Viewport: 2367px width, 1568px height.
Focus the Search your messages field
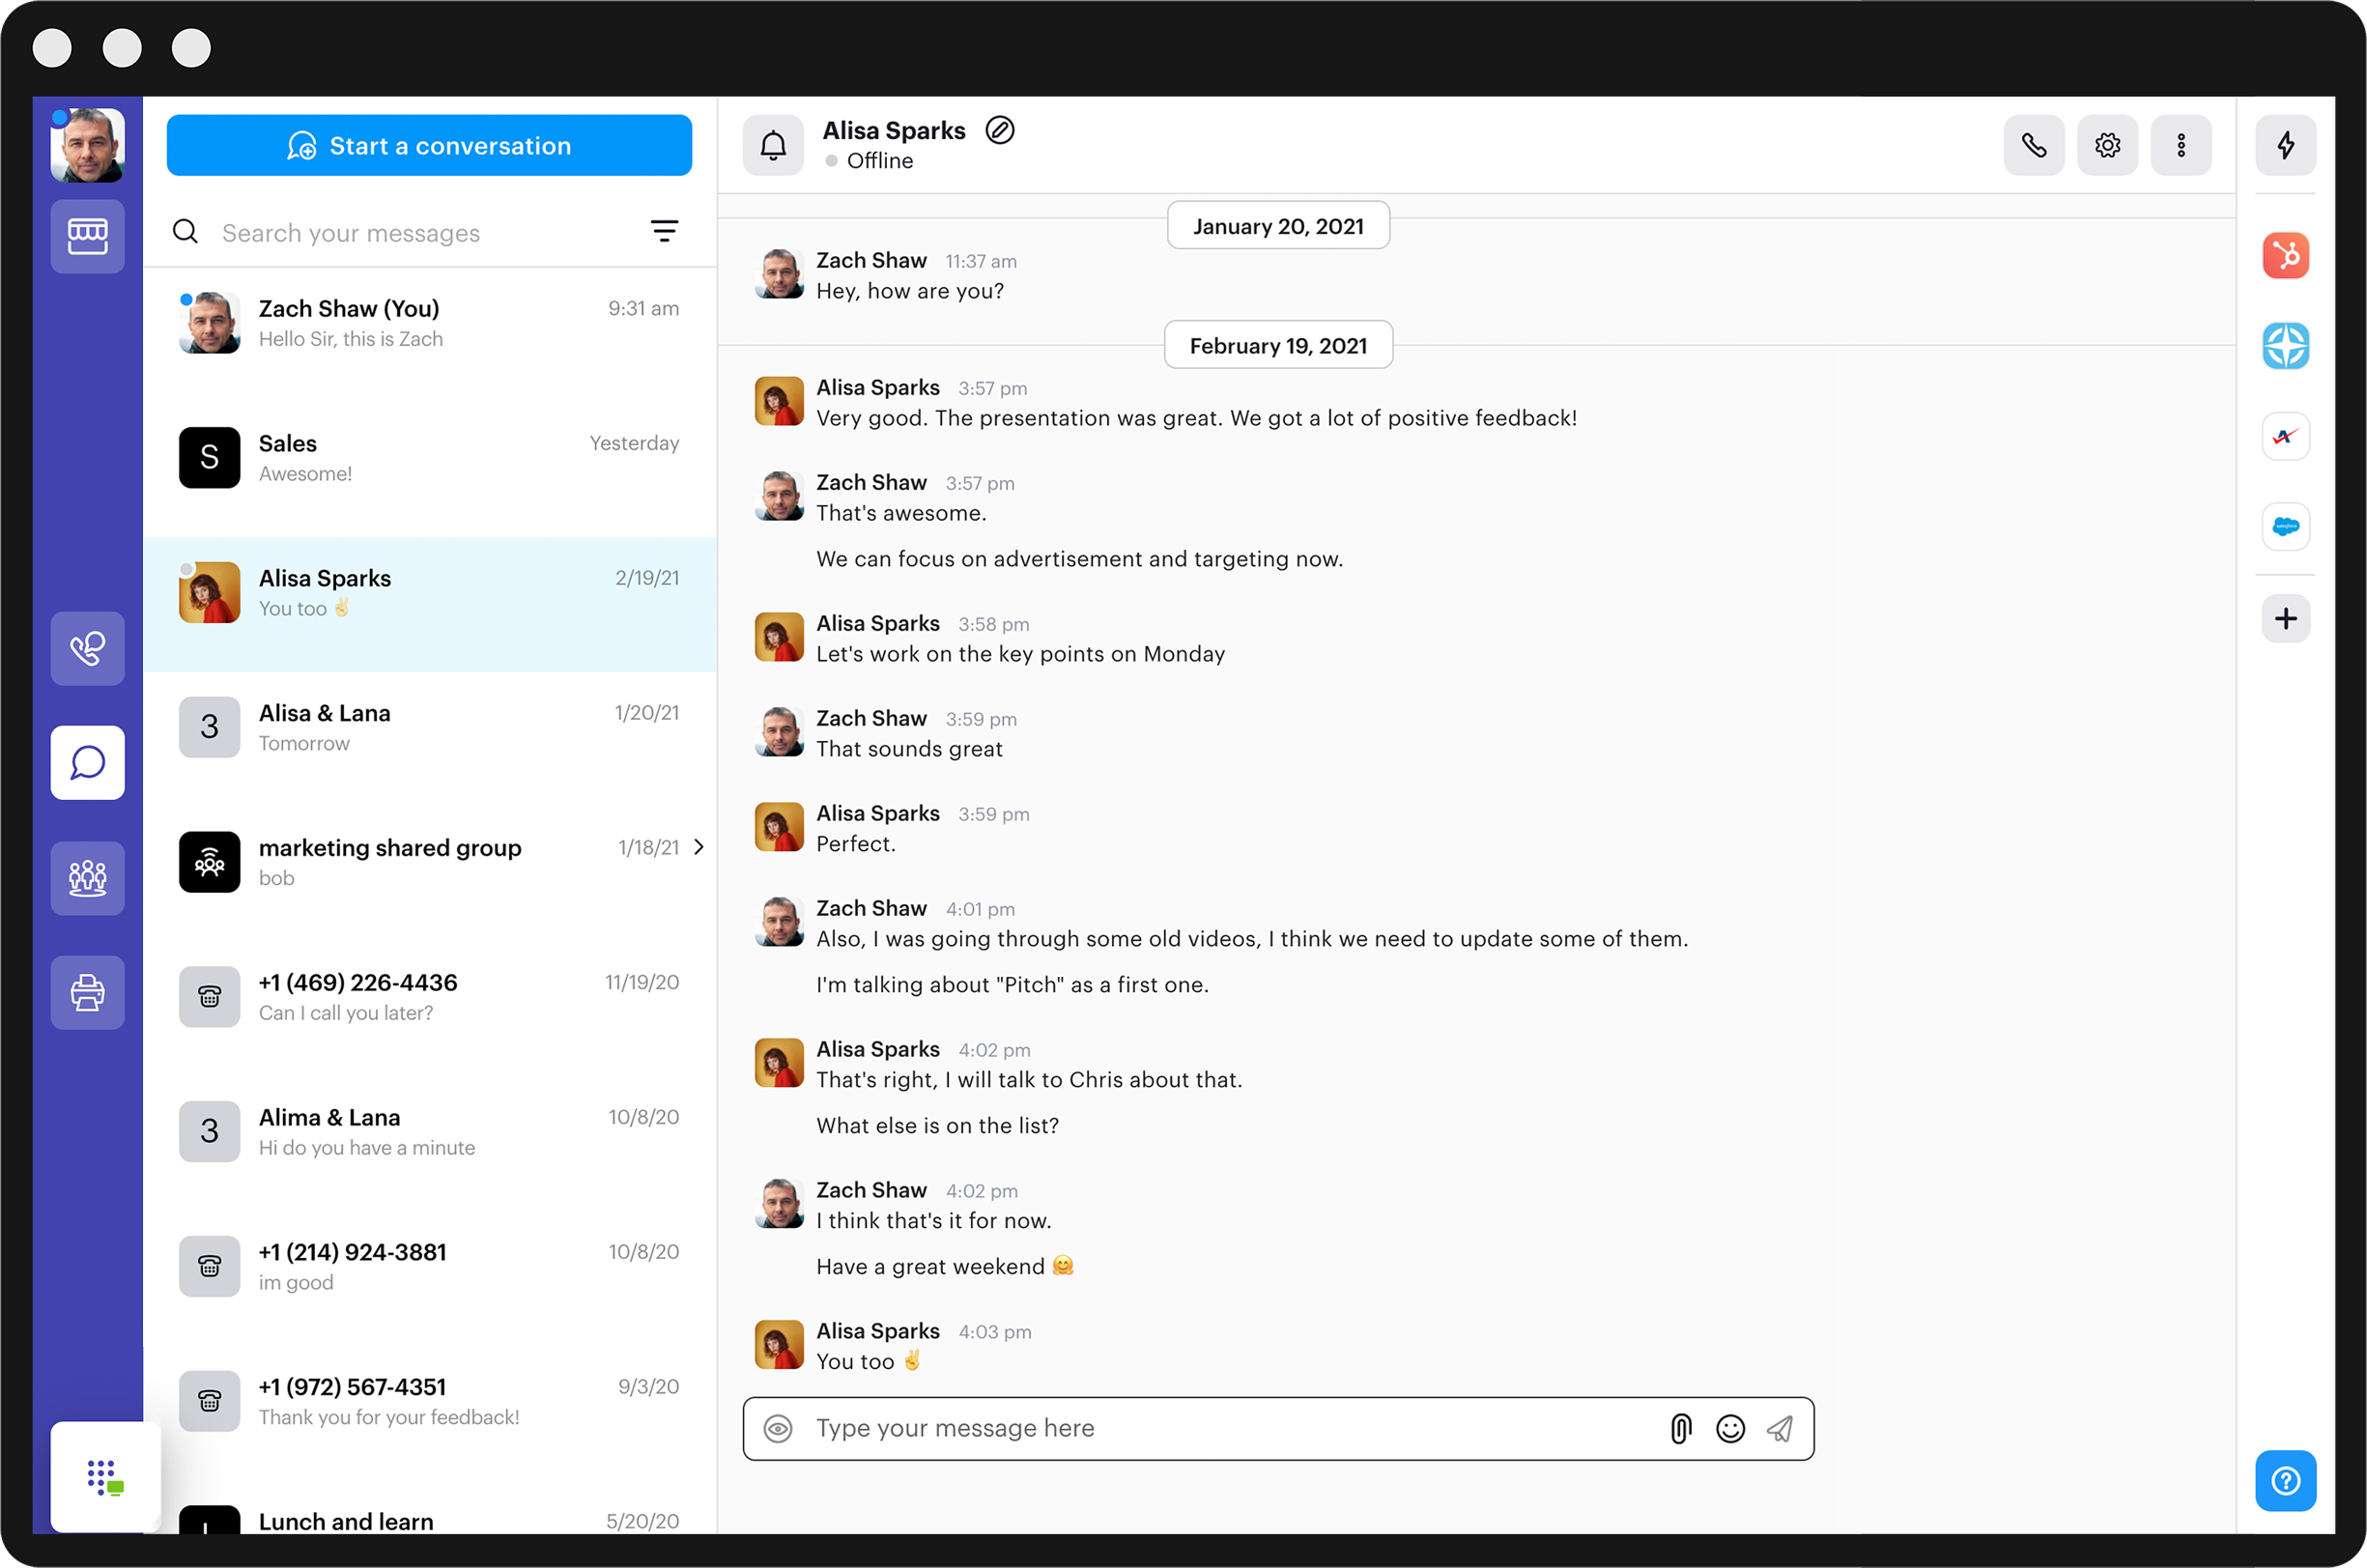click(x=351, y=233)
